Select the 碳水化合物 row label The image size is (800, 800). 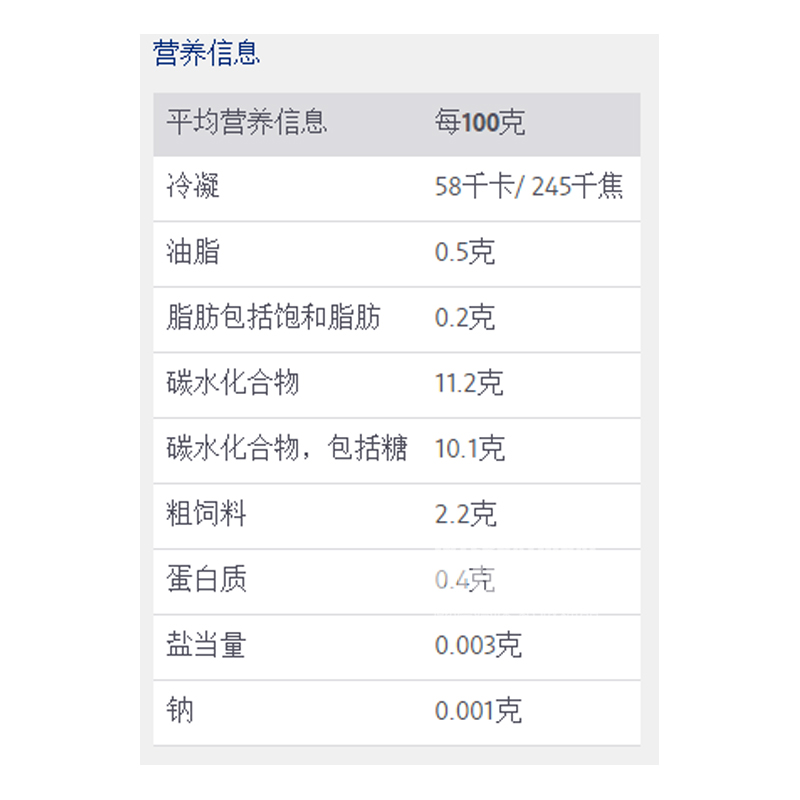pos(233,384)
